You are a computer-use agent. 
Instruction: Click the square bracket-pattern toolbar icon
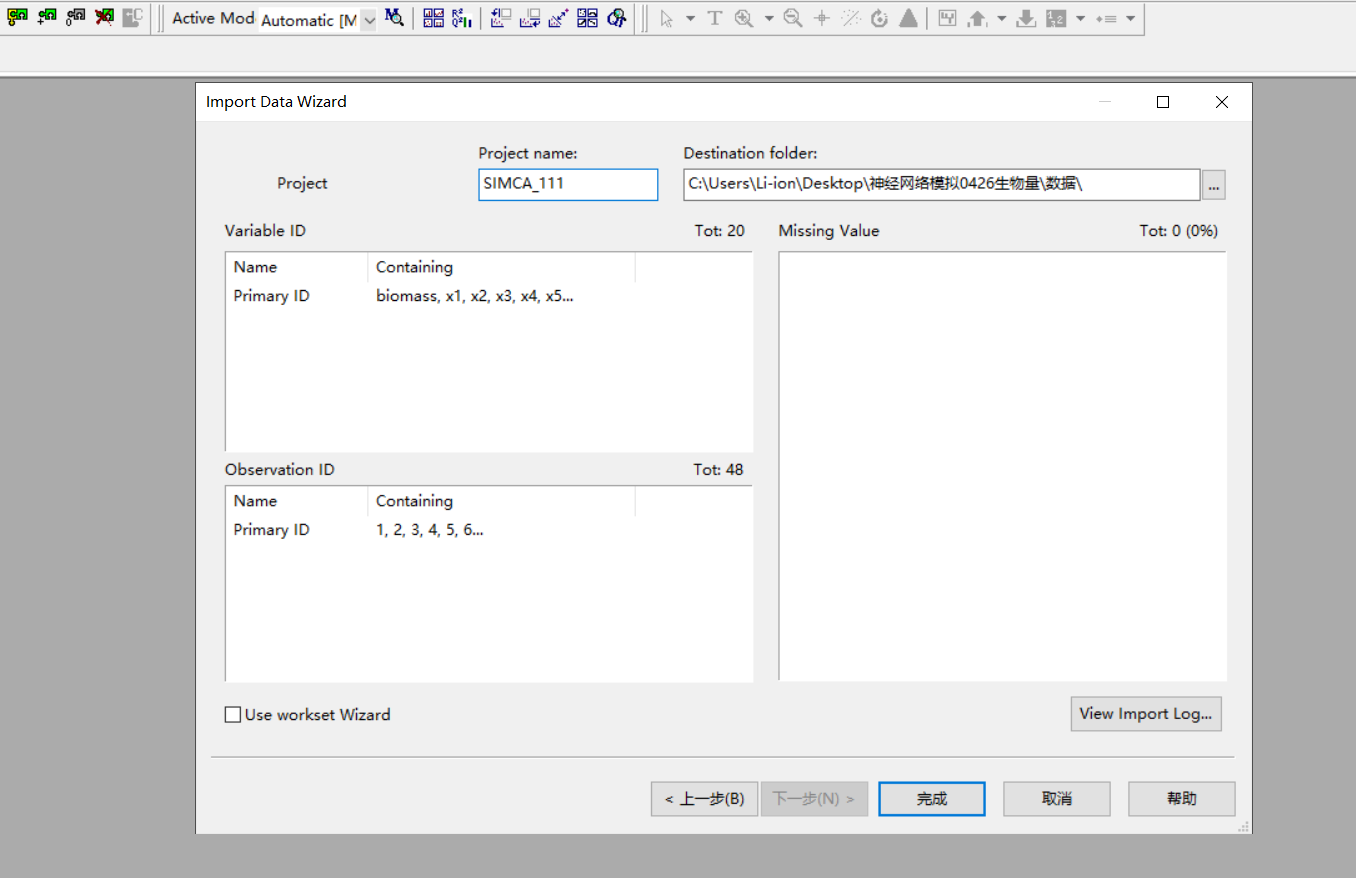pos(948,19)
